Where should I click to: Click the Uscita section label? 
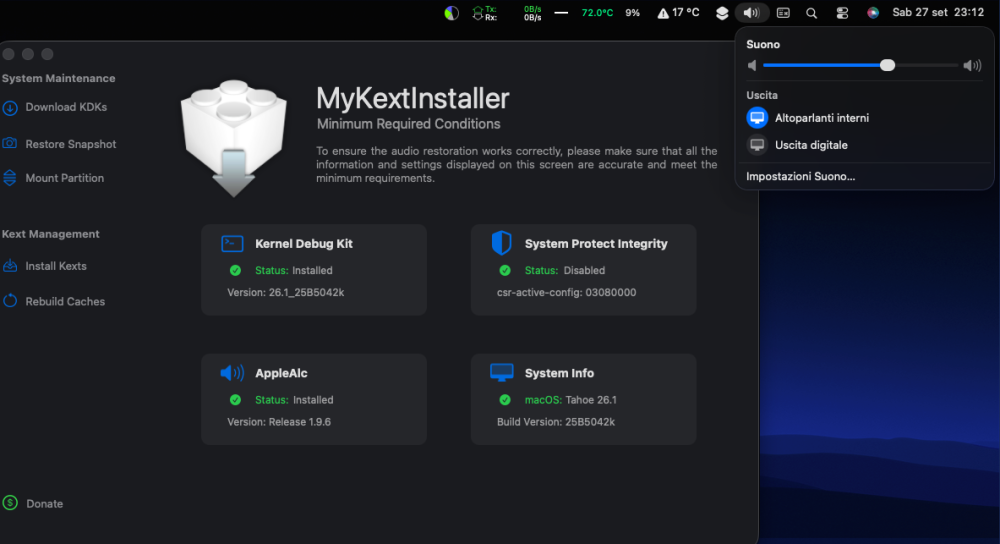[x=761, y=95]
